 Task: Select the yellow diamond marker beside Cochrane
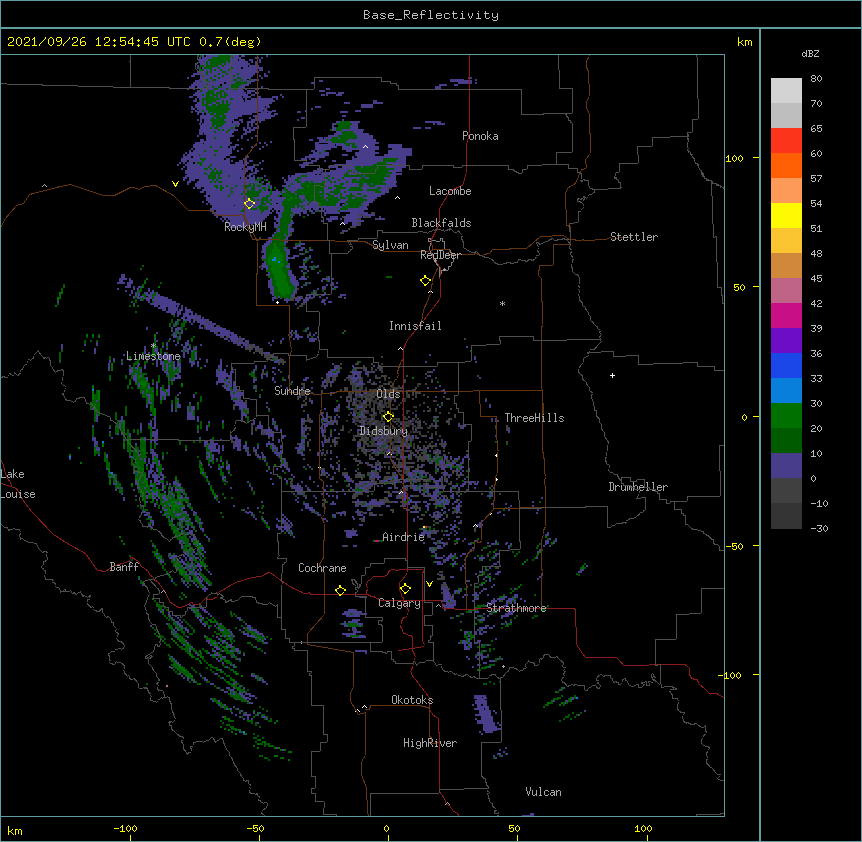pyautogui.click(x=340, y=590)
